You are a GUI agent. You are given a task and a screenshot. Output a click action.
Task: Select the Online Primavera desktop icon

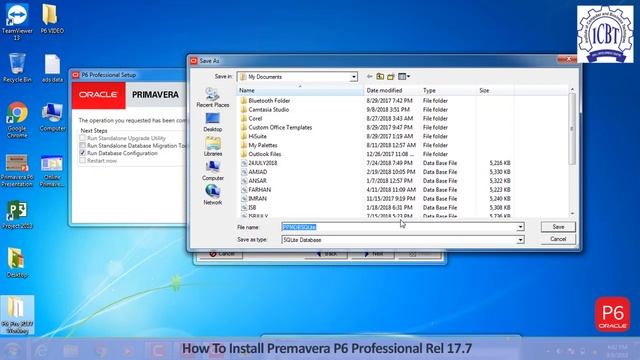[52, 170]
